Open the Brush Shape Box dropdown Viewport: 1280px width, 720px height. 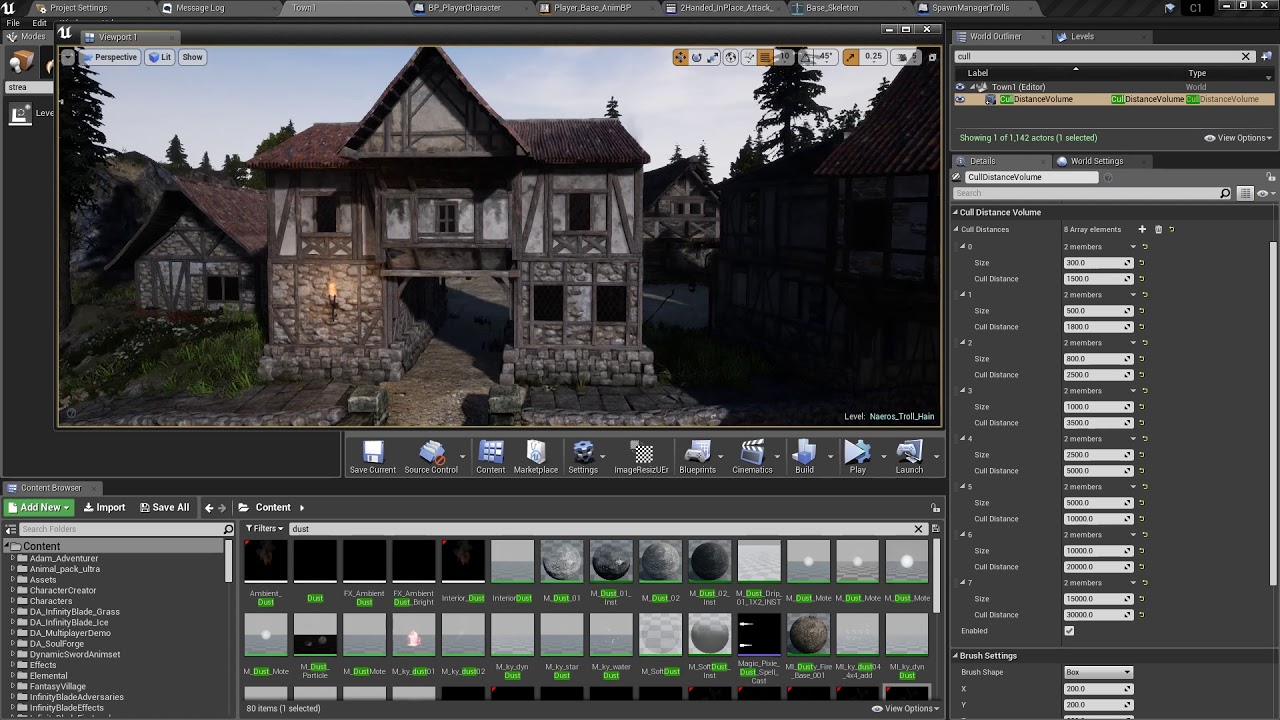[1098, 672]
